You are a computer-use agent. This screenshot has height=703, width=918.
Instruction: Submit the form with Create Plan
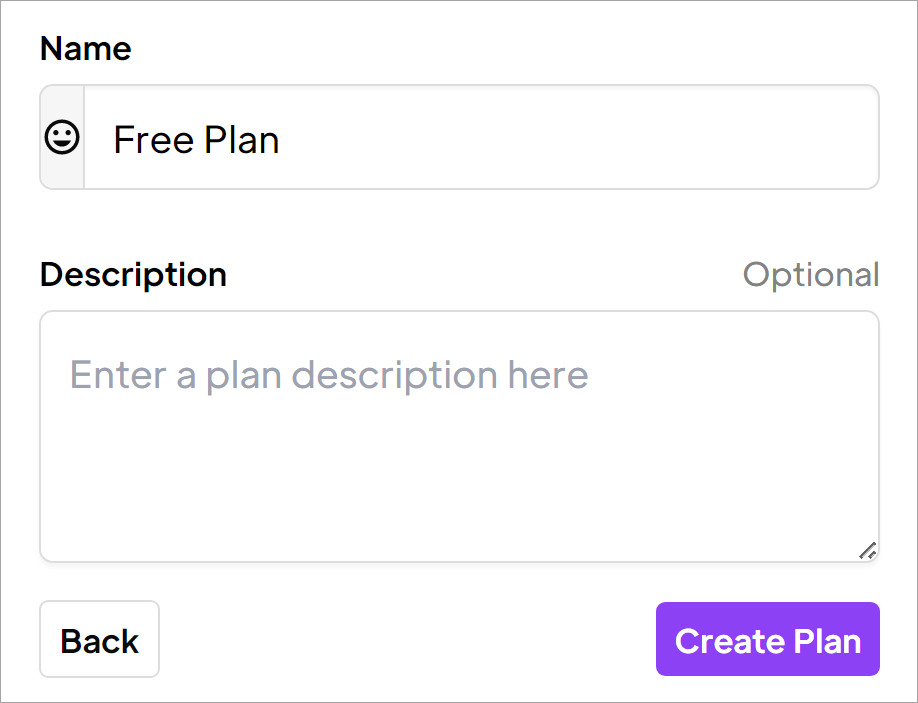[x=768, y=639]
